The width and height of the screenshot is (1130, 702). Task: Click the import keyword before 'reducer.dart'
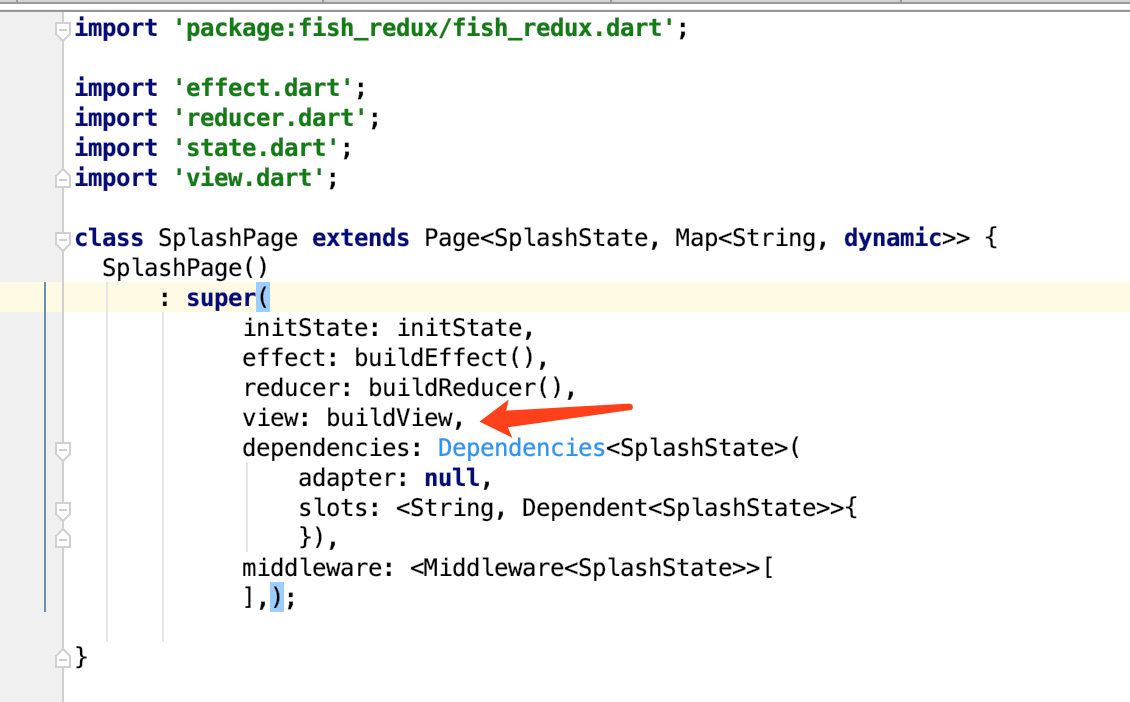tap(115, 118)
